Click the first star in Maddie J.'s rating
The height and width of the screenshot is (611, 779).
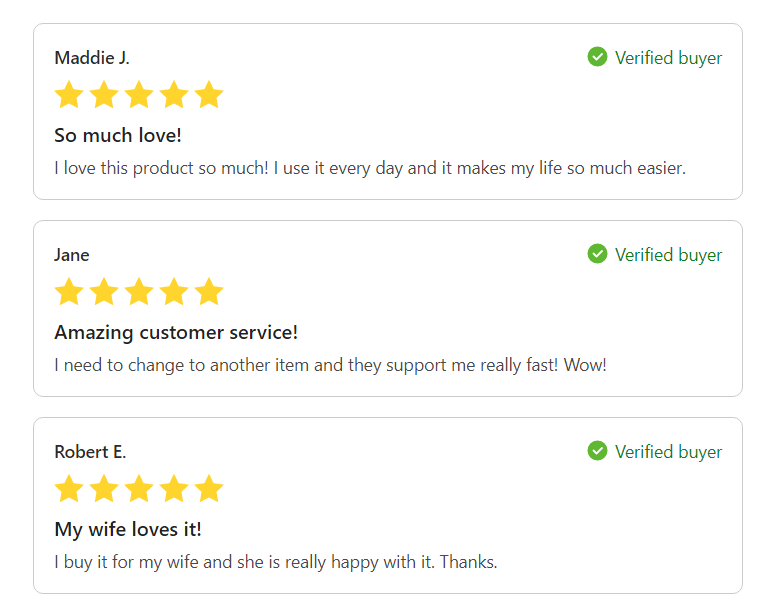coord(69,94)
